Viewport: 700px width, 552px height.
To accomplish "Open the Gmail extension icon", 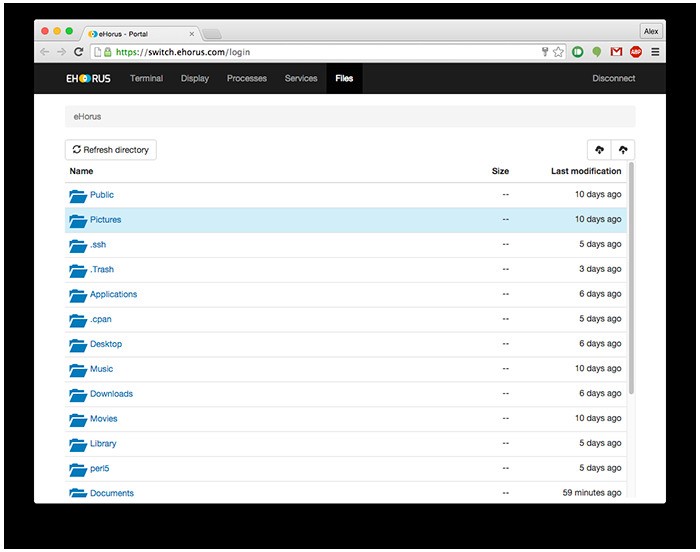I will pos(616,52).
